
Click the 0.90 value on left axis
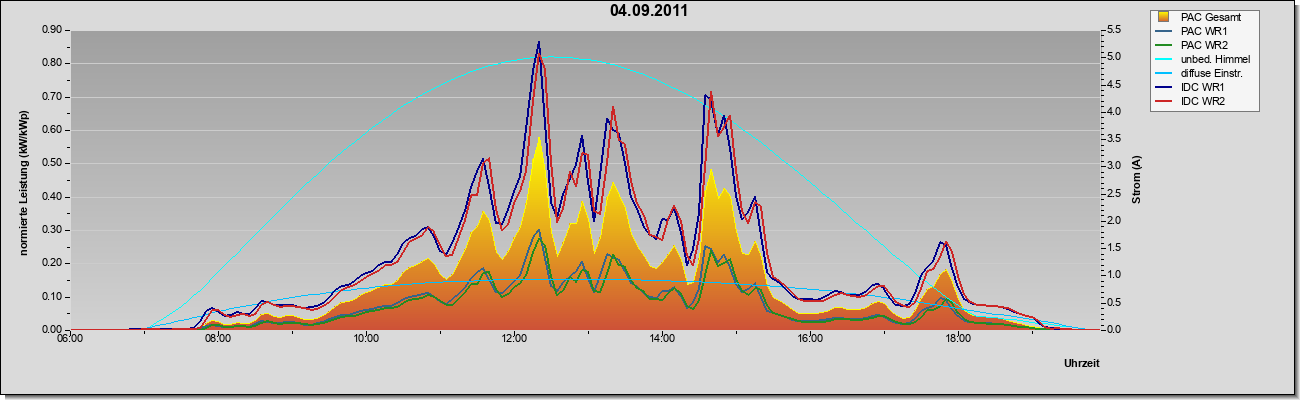52,30
